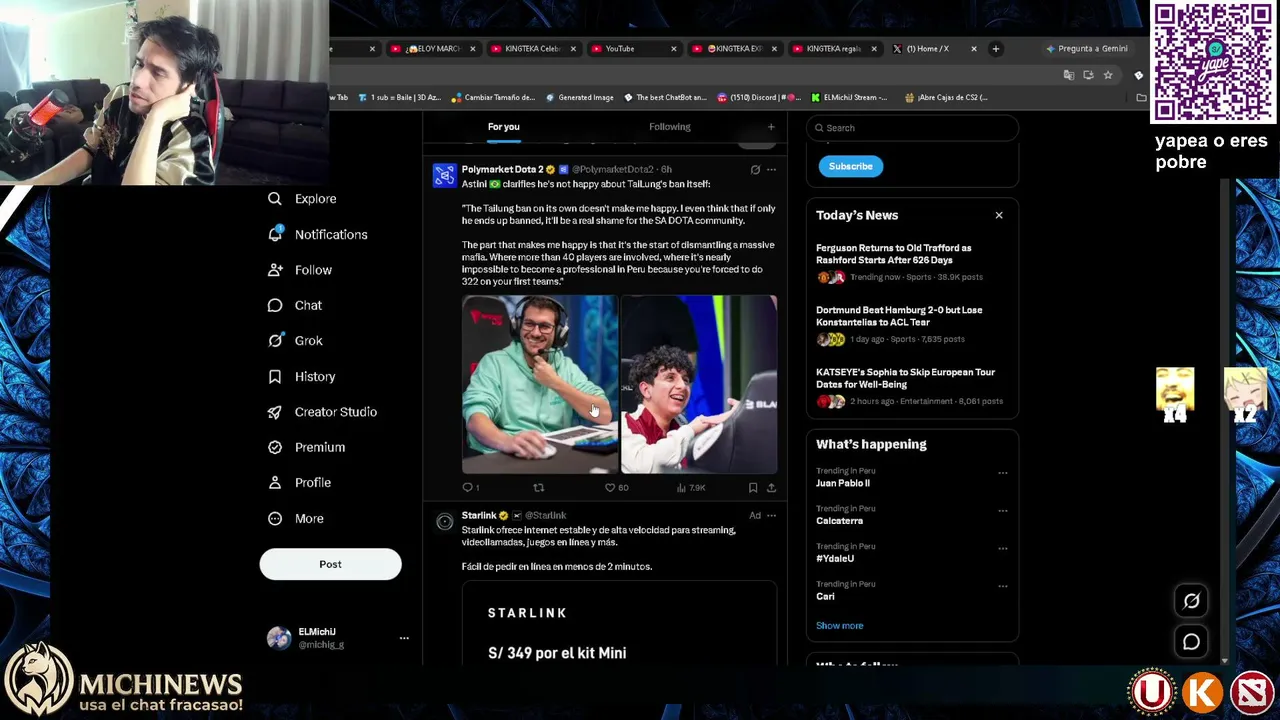Image resolution: width=1280 pixels, height=720 pixels.
Task: Click the Post button
Action: (x=330, y=565)
